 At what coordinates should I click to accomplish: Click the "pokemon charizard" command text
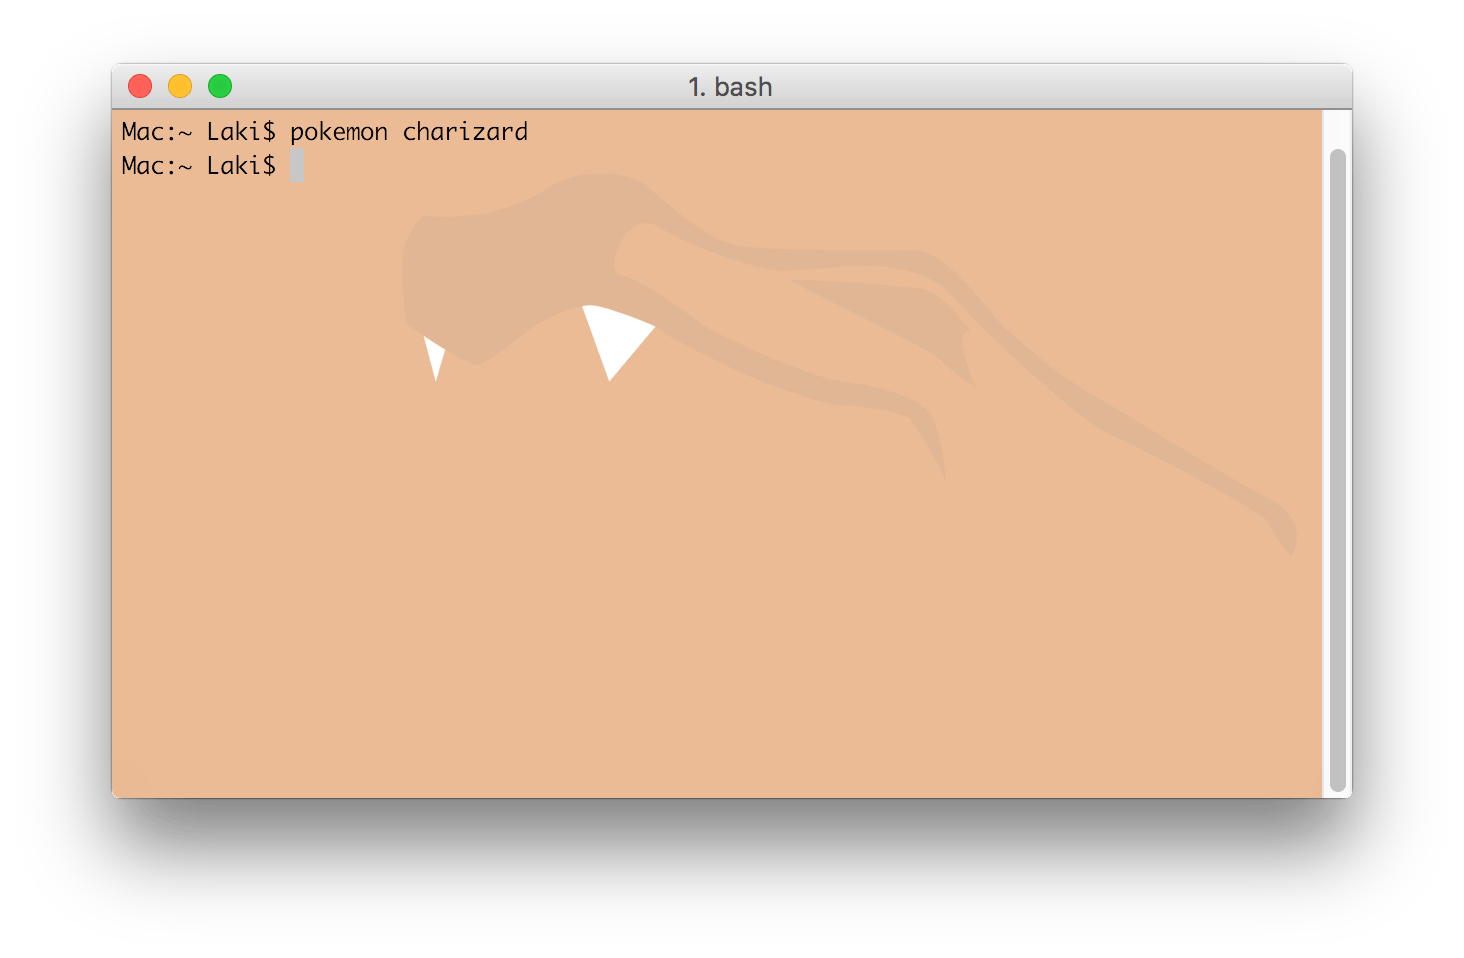point(409,132)
